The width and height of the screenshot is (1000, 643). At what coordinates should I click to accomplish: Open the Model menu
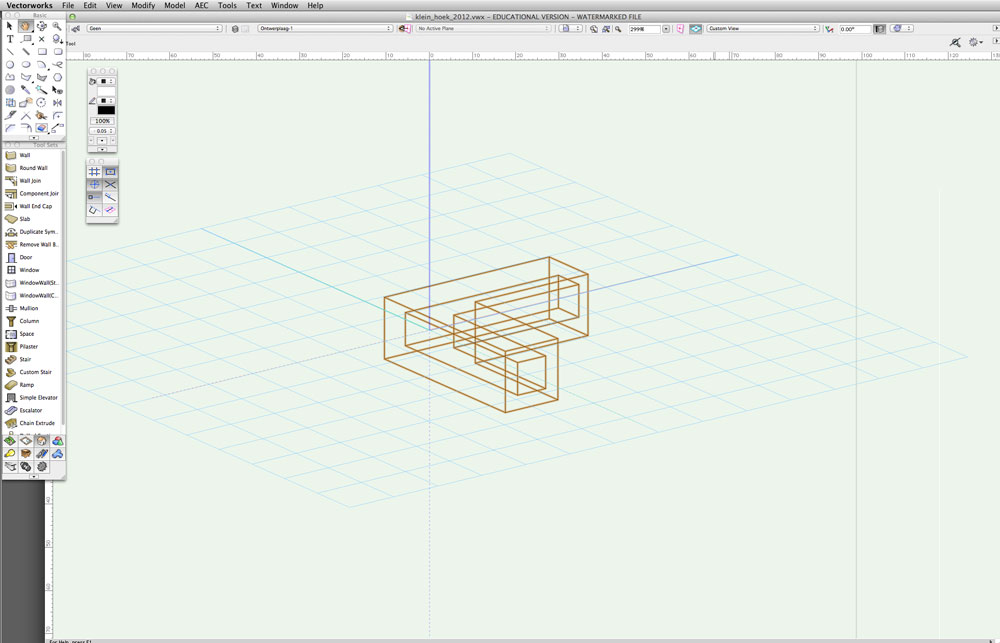(x=175, y=5)
